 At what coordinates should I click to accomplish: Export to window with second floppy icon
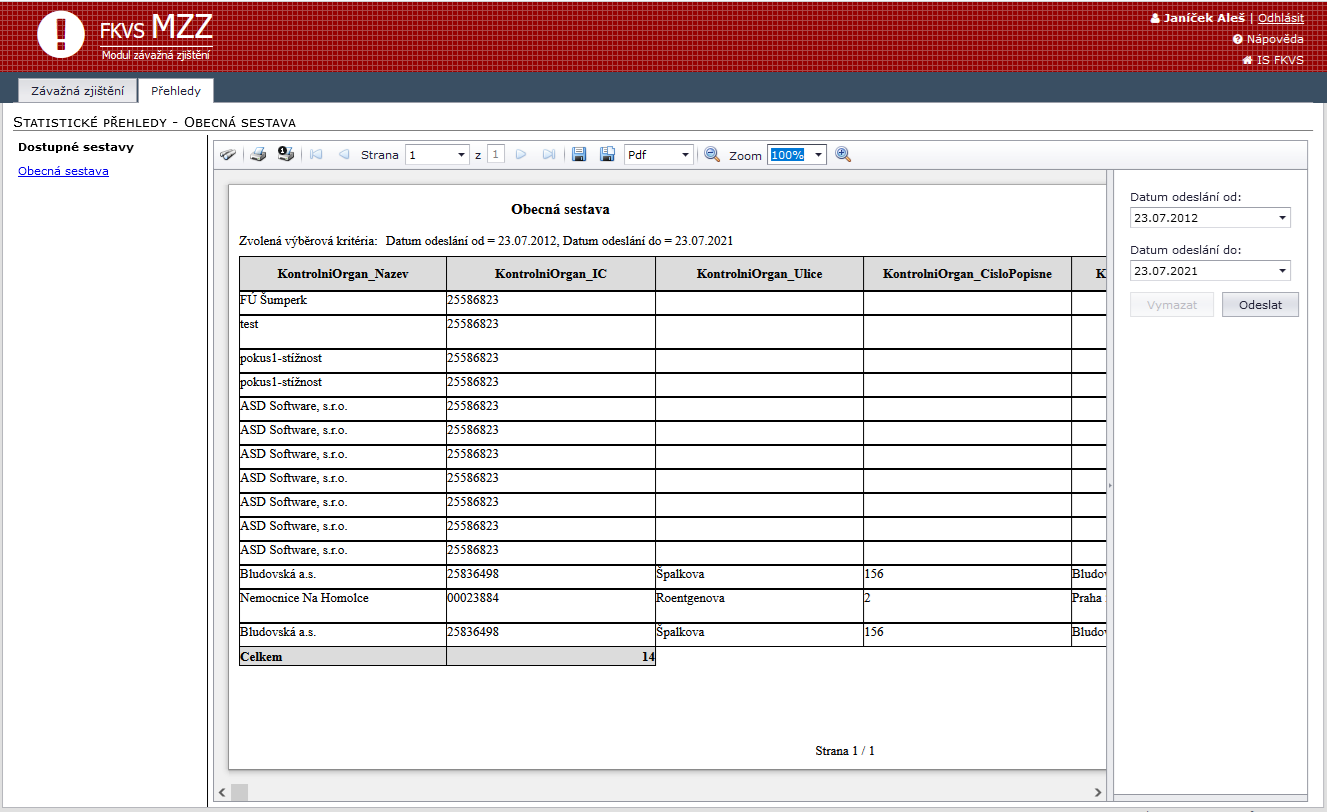(607, 155)
